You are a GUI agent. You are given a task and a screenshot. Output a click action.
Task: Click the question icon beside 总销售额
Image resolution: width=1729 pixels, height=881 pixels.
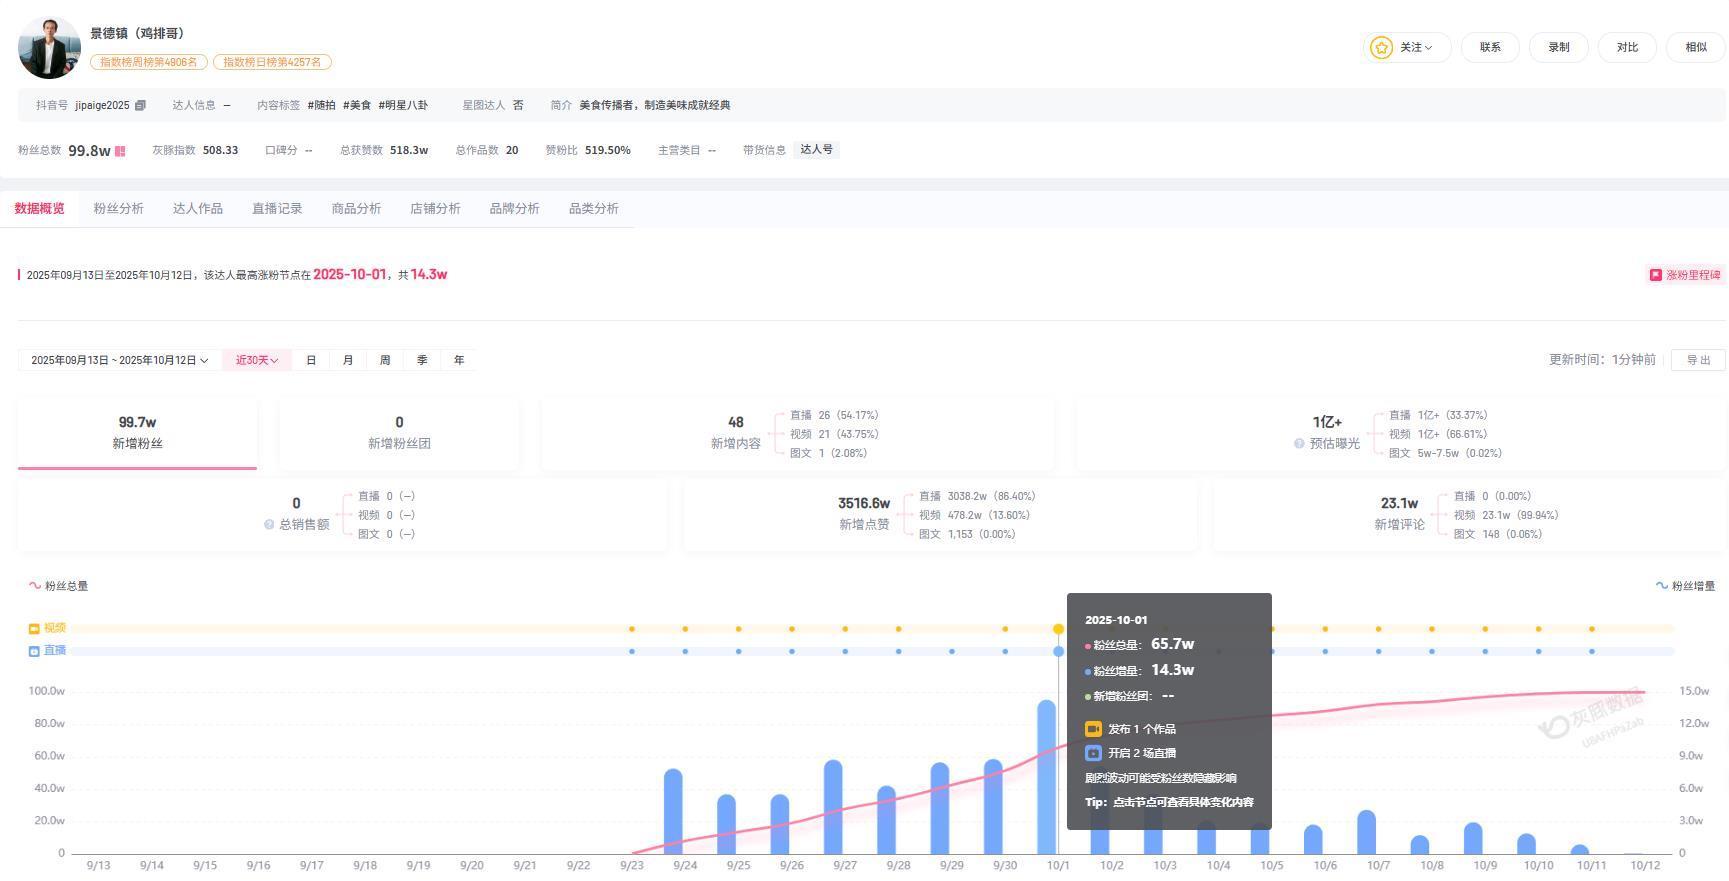point(269,524)
